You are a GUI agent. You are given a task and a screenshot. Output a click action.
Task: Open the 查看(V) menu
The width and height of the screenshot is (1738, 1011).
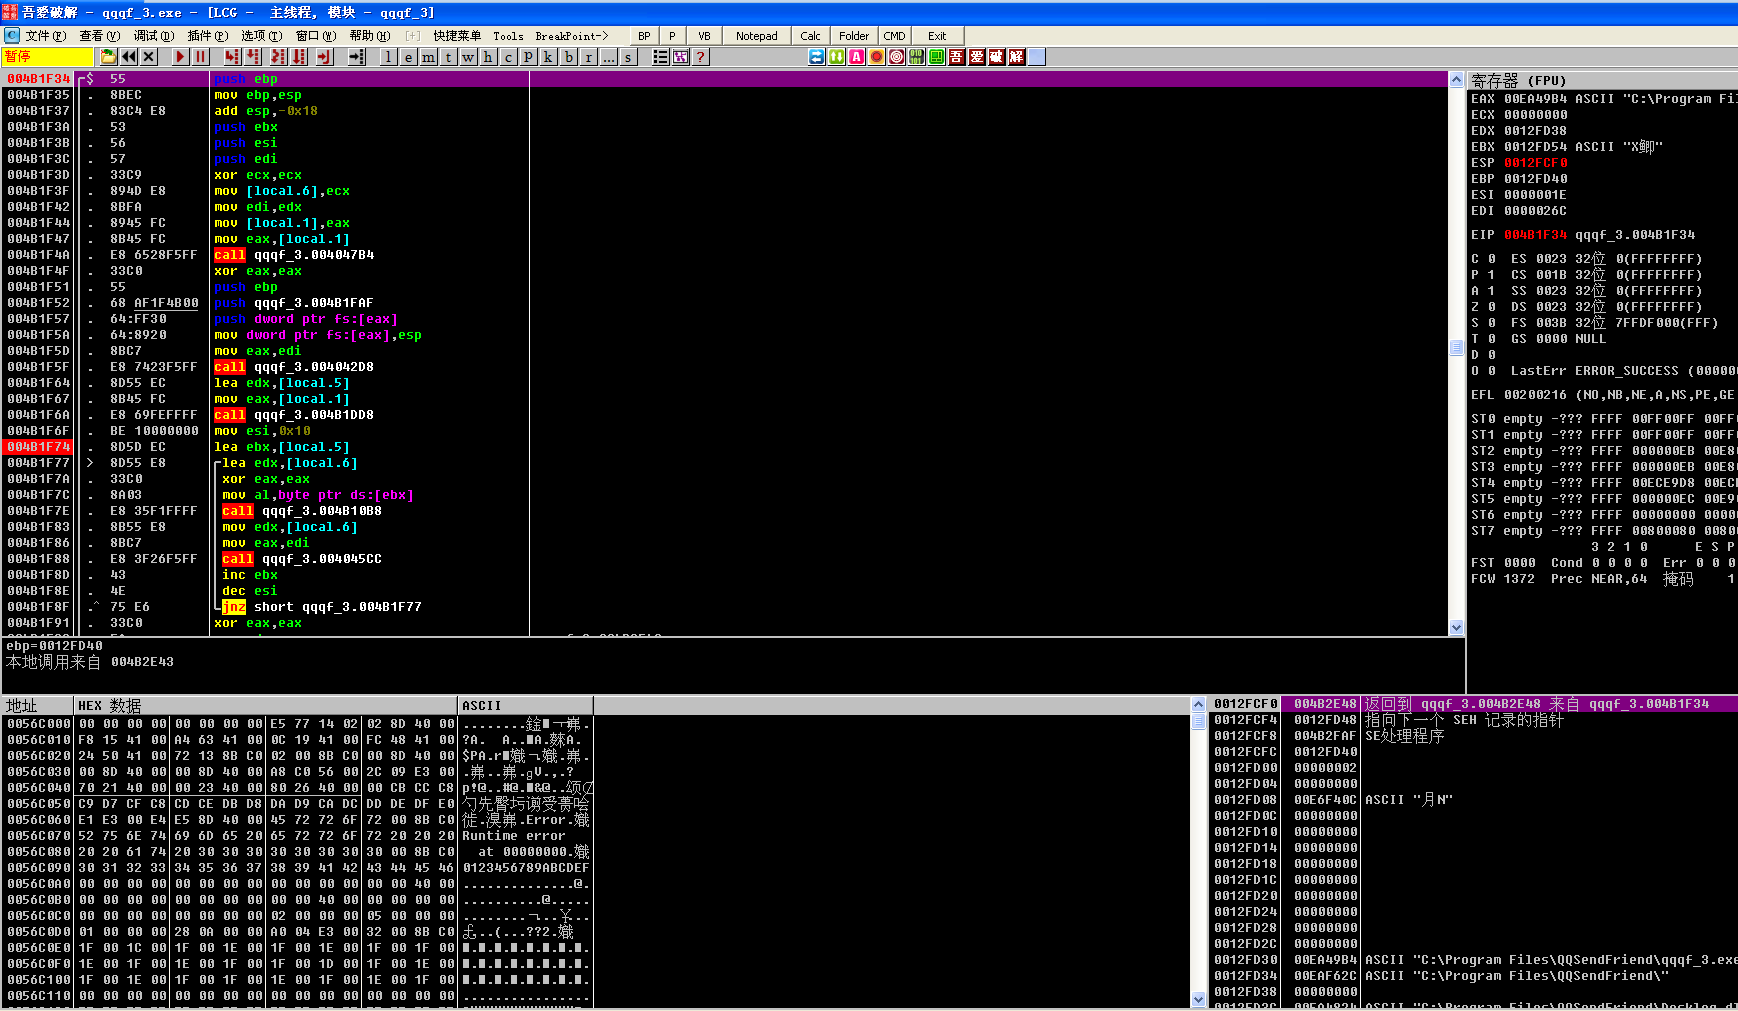click(x=99, y=36)
